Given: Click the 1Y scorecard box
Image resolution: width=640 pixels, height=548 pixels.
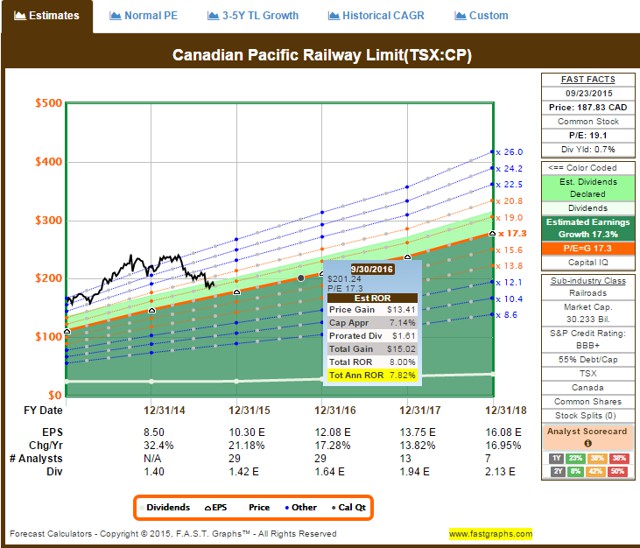Looking at the screenshot, I should pyautogui.click(x=557, y=458).
